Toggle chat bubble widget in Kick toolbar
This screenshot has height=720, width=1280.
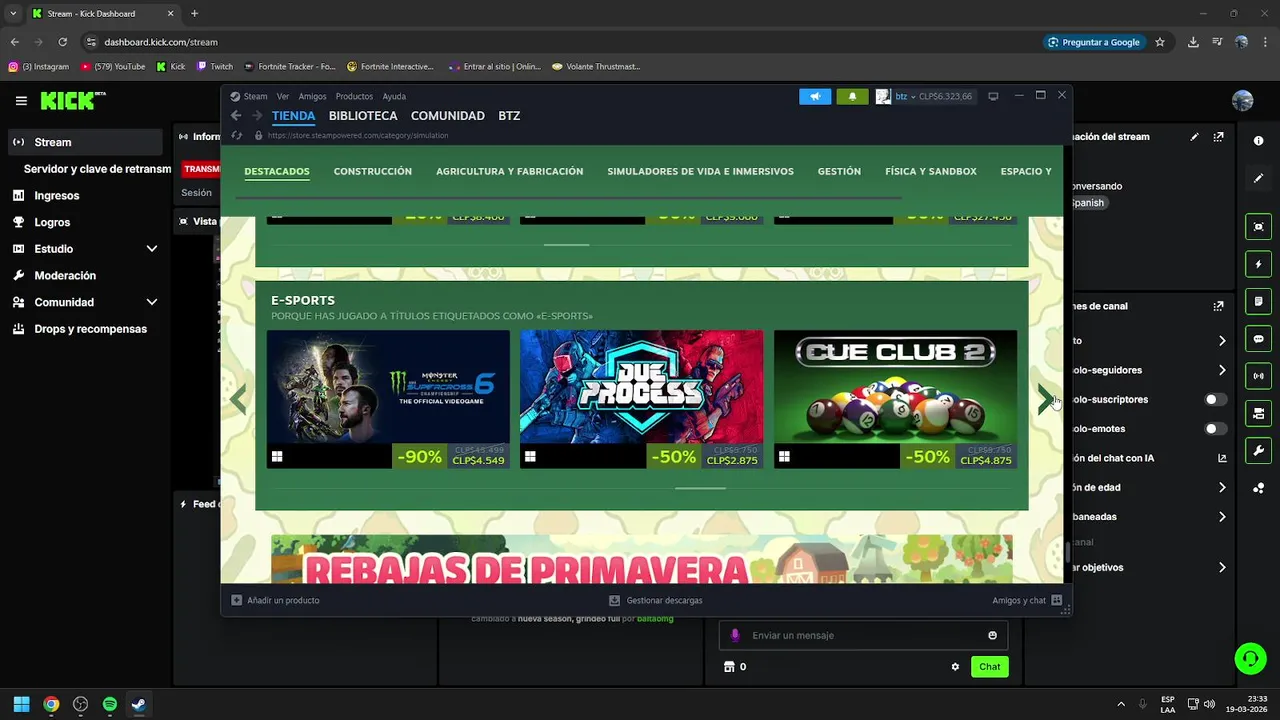click(x=1258, y=339)
